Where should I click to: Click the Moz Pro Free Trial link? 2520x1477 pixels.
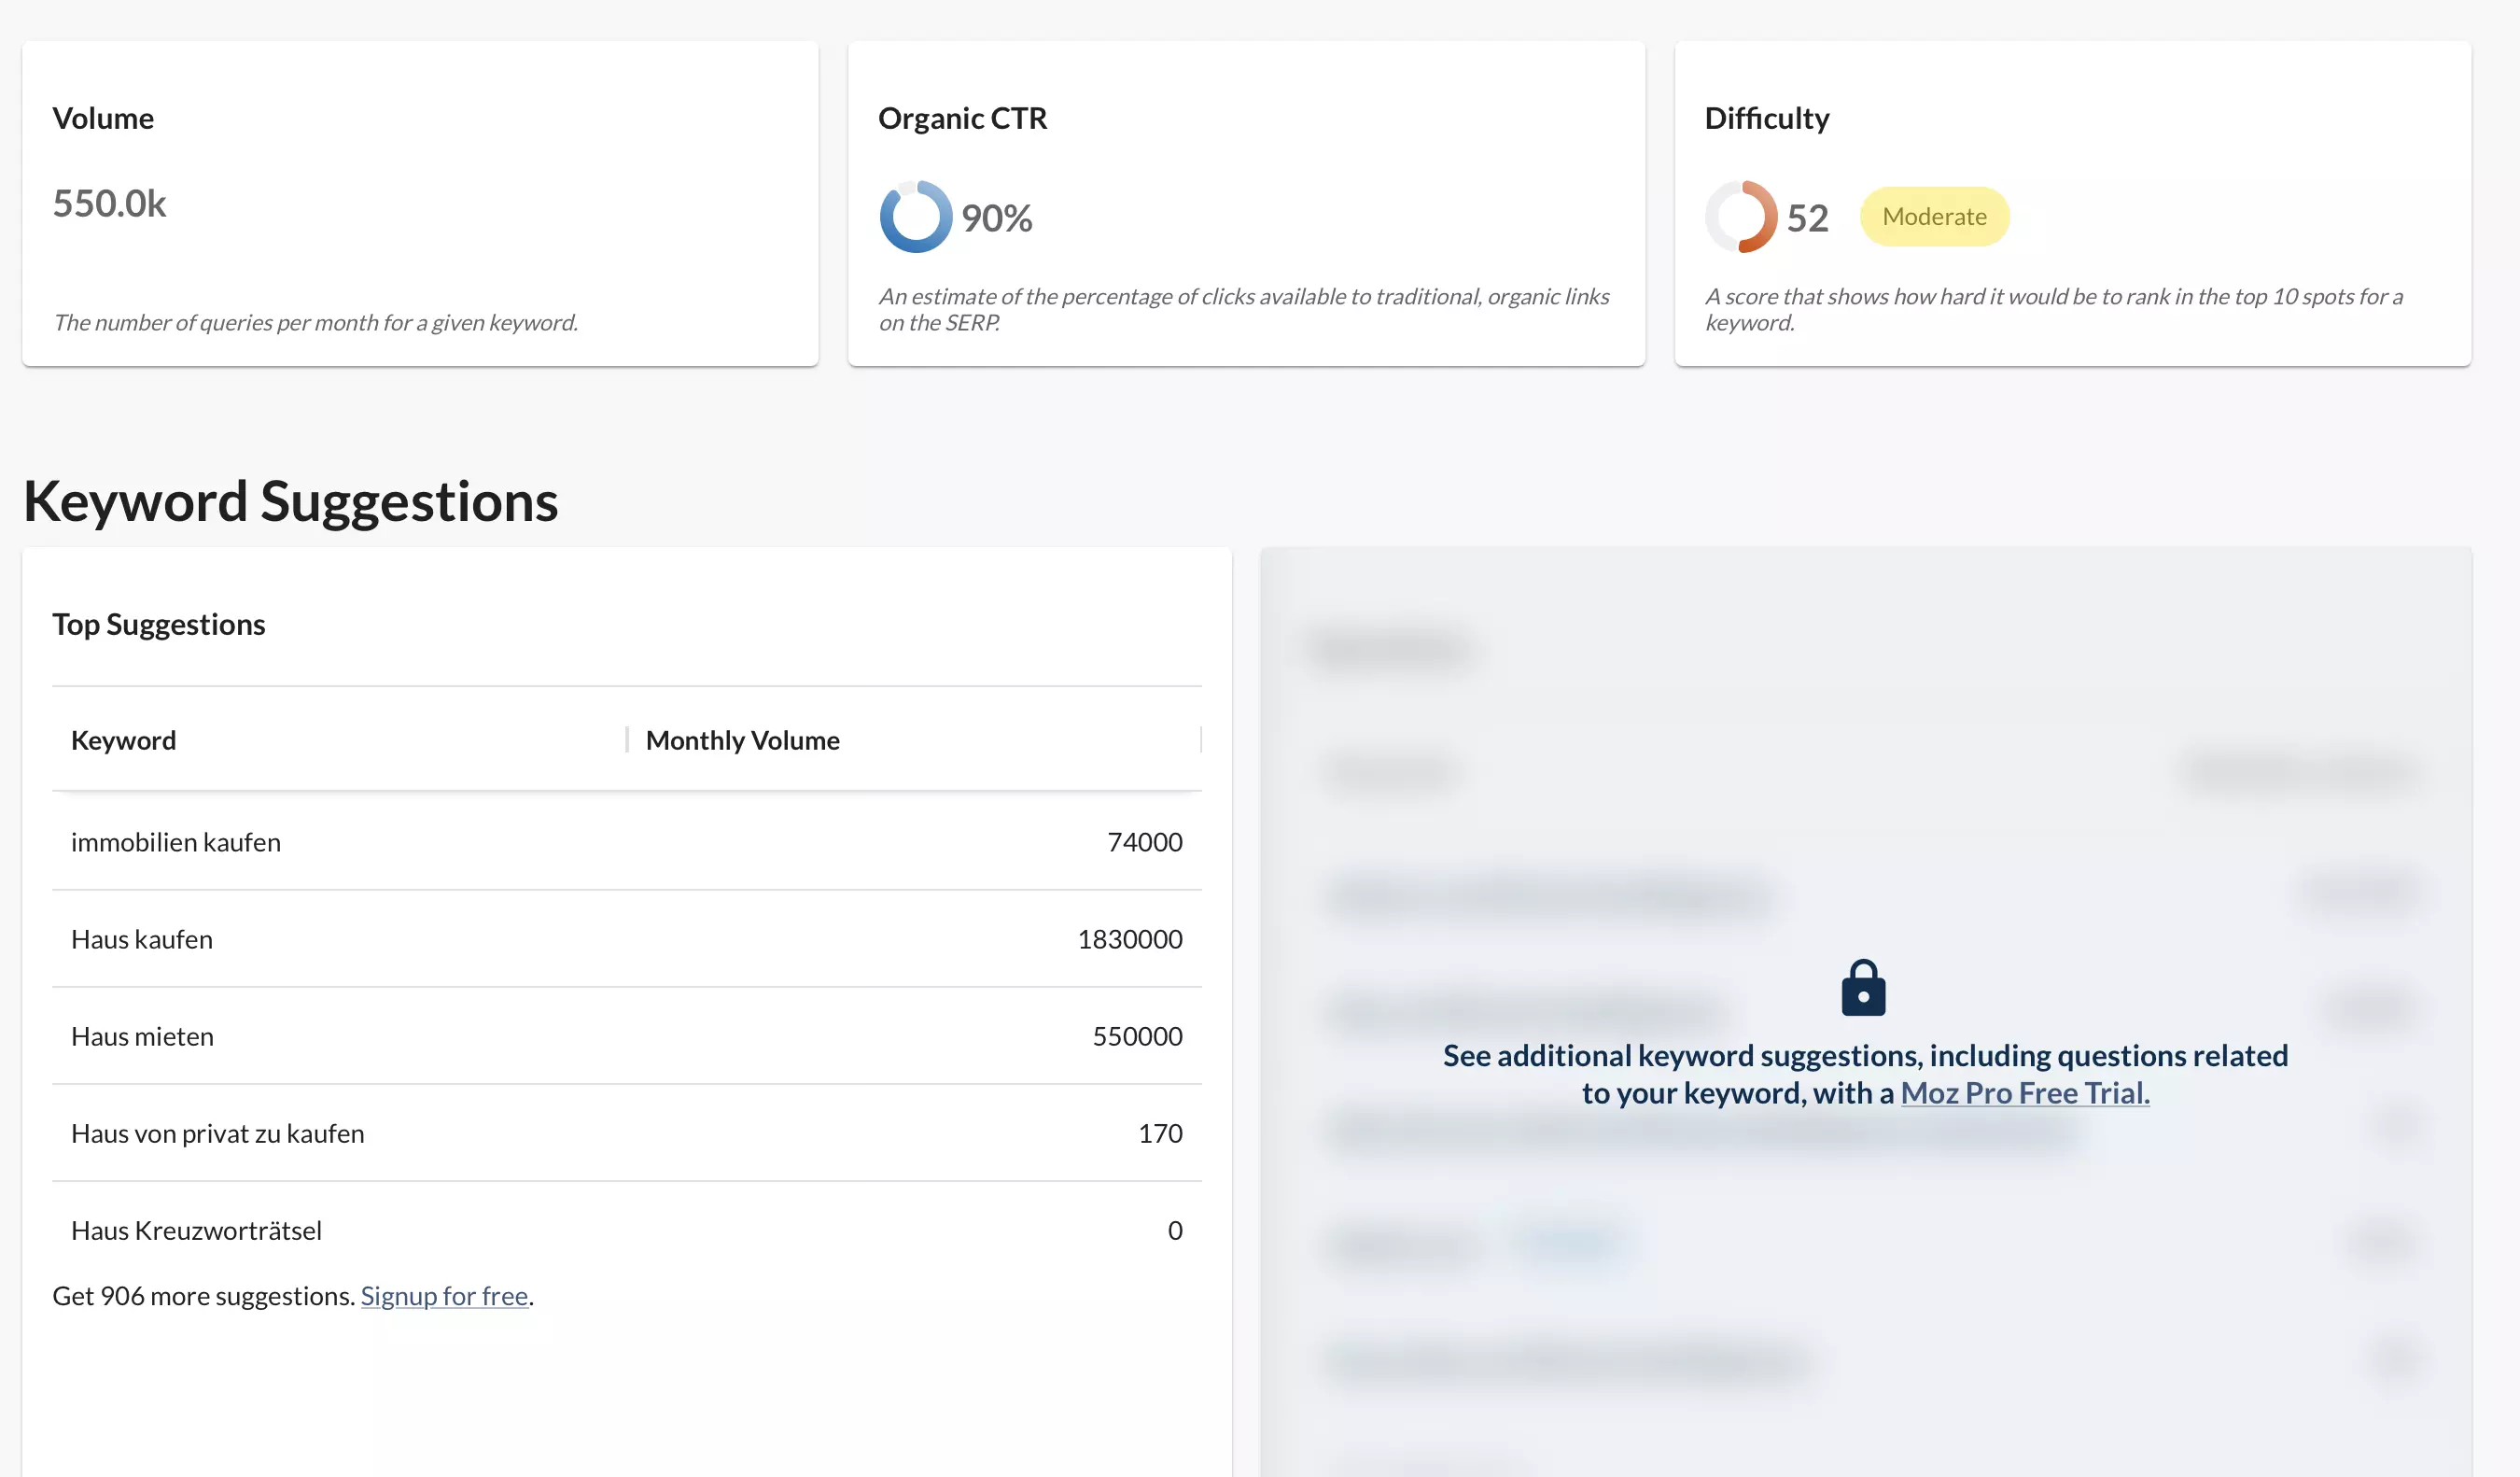pyautogui.click(x=2026, y=1092)
